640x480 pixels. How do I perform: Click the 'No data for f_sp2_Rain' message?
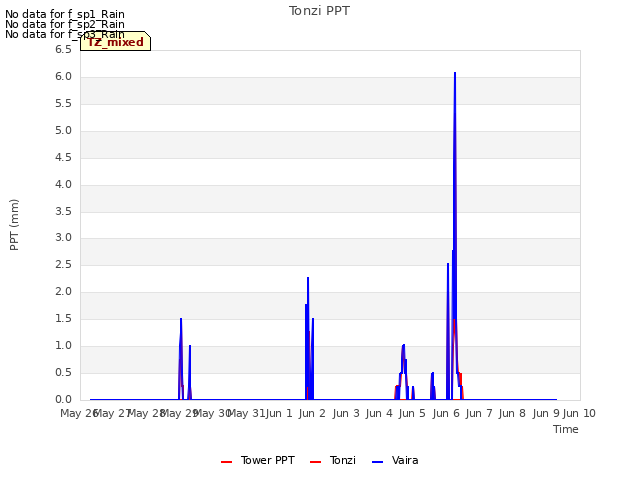[x=65, y=24]
